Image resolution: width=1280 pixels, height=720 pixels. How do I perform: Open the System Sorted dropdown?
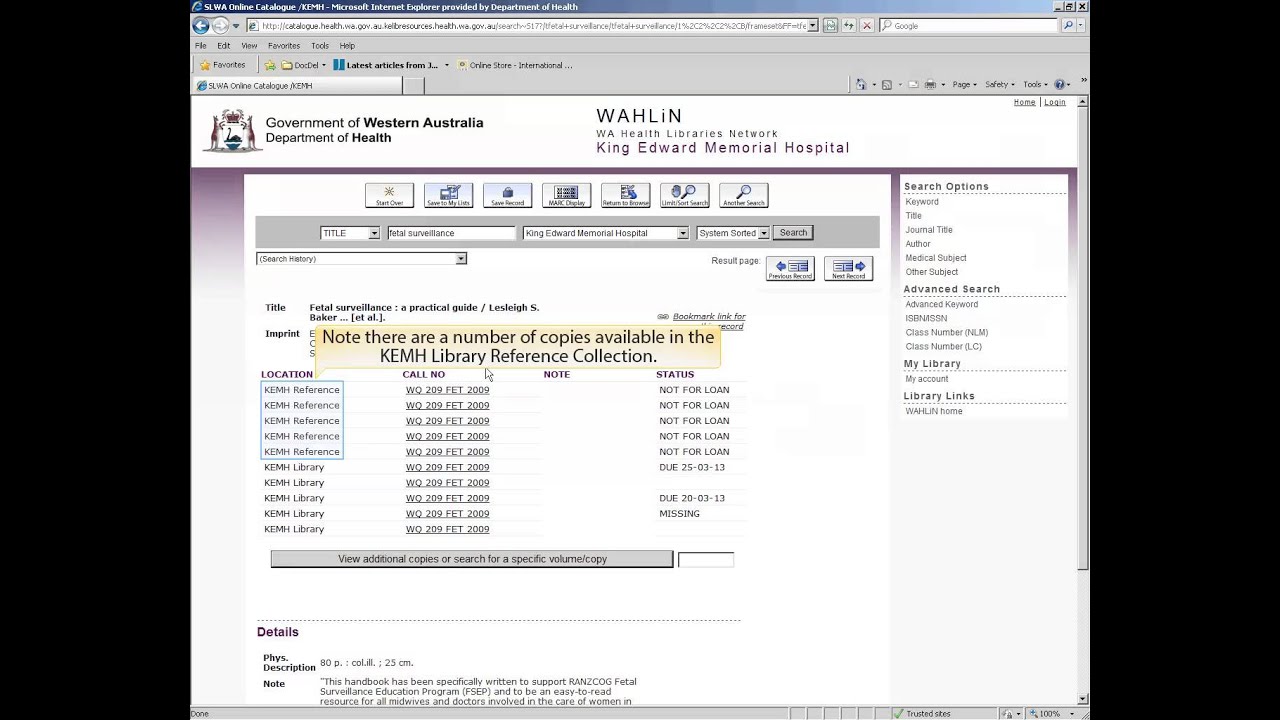tap(732, 233)
